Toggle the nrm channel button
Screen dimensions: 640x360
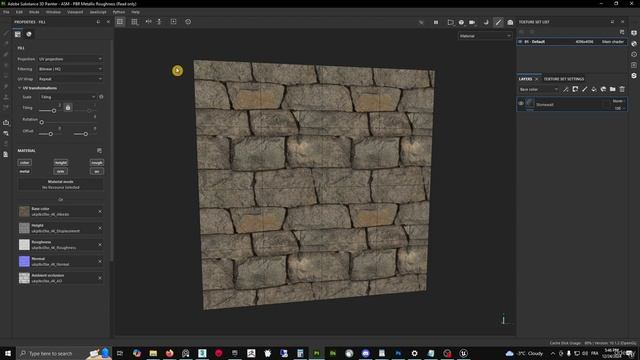(60, 171)
